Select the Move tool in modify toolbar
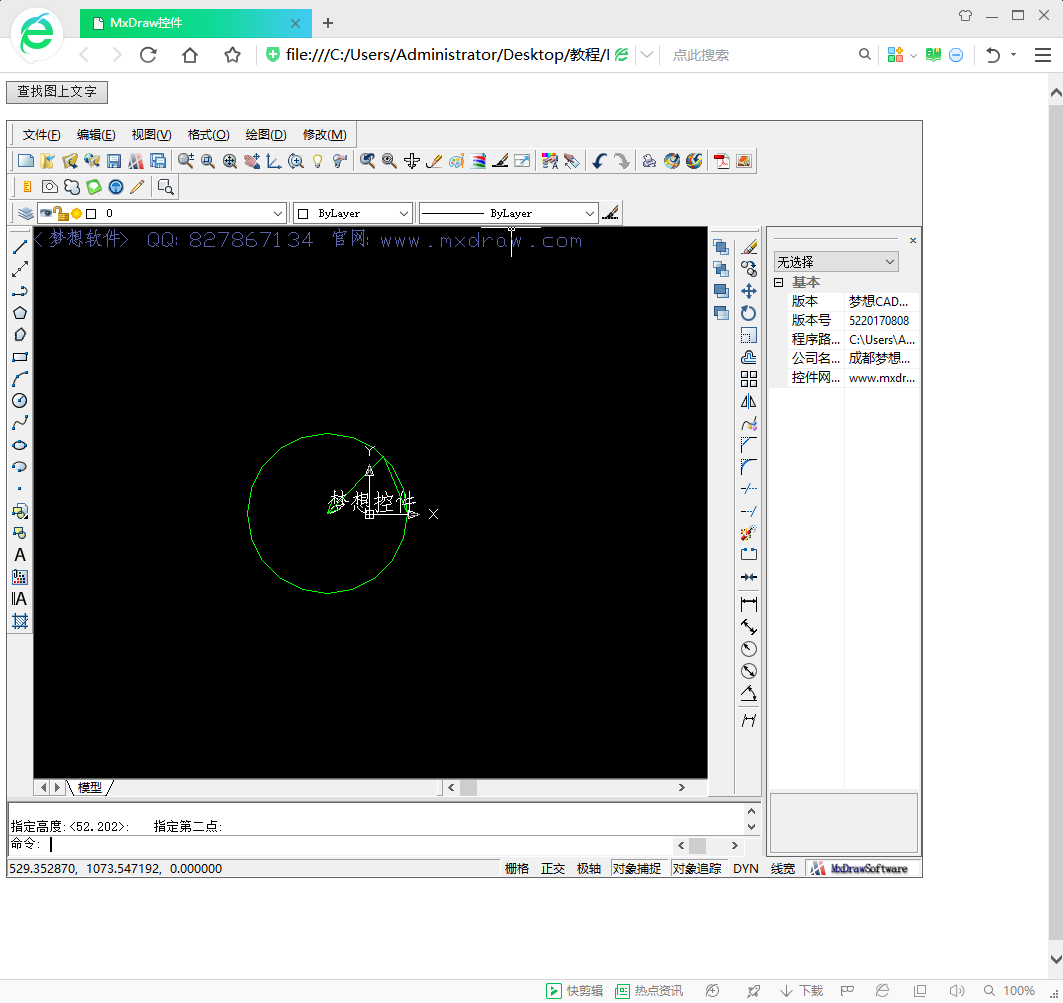This screenshot has width=1063, height=1003. point(748,291)
